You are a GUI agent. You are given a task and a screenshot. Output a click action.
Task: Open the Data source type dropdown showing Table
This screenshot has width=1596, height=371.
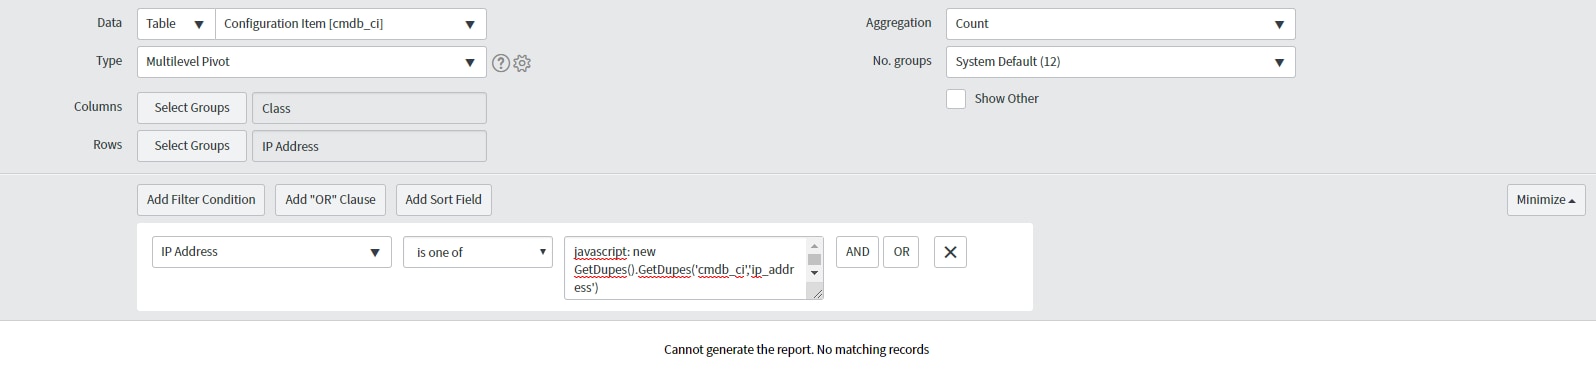176,24
